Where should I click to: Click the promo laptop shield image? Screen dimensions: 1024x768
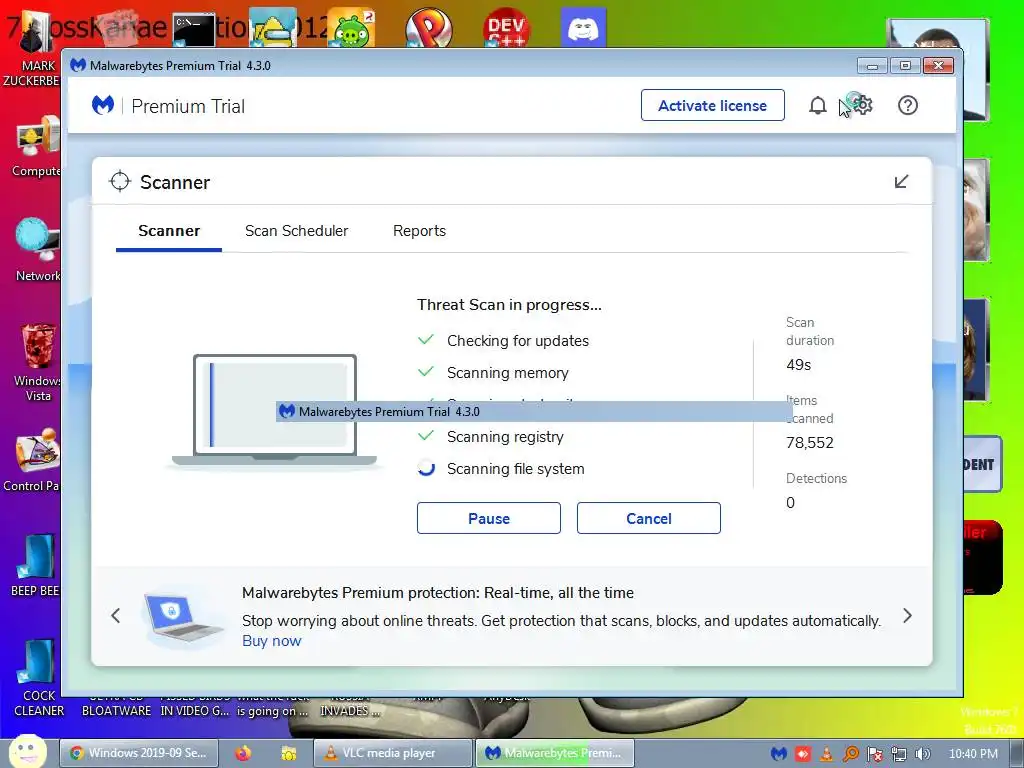(x=182, y=617)
